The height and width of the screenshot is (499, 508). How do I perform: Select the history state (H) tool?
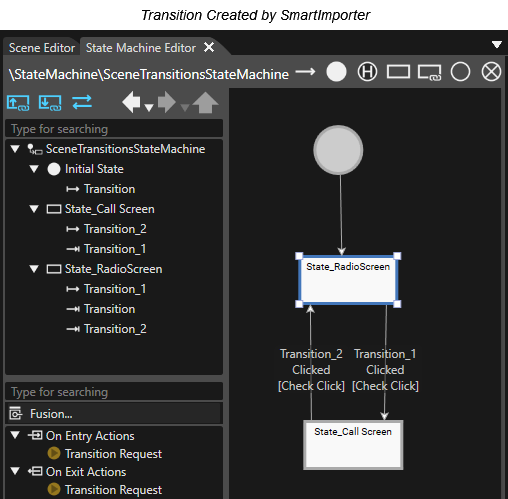pyautogui.click(x=367, y=72)
